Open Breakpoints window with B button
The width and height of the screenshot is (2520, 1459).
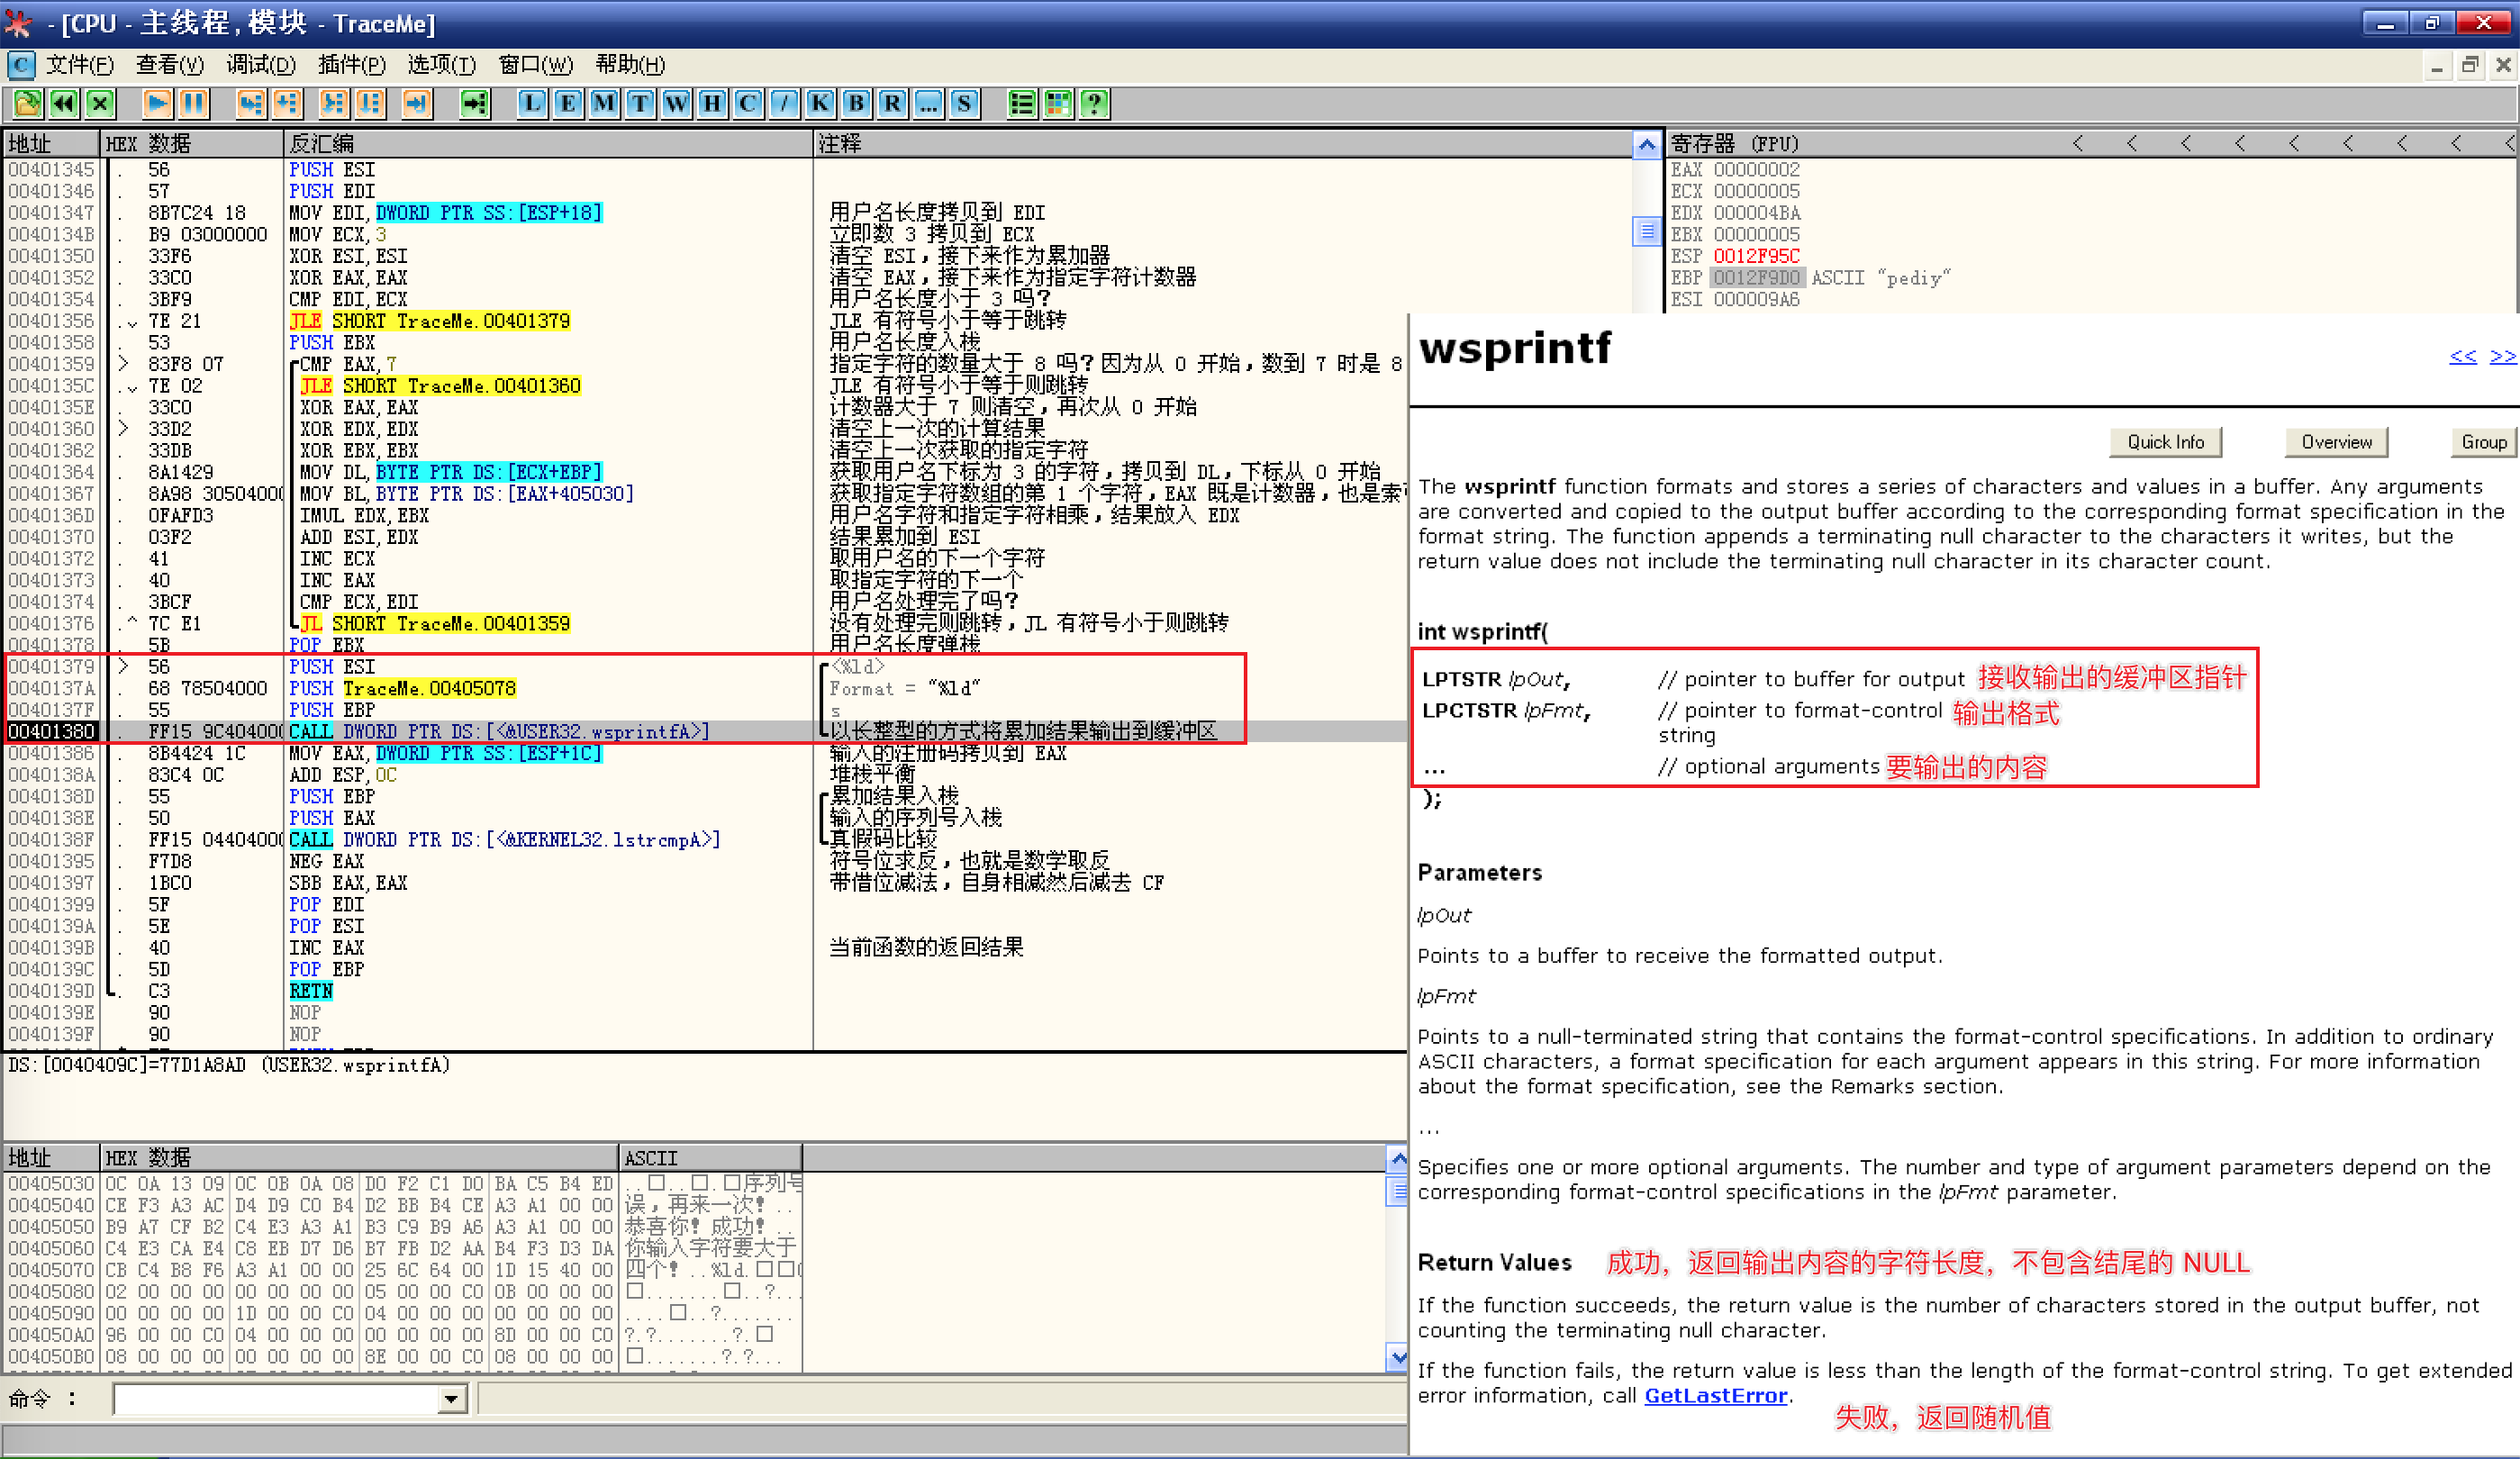click(856, 103)
